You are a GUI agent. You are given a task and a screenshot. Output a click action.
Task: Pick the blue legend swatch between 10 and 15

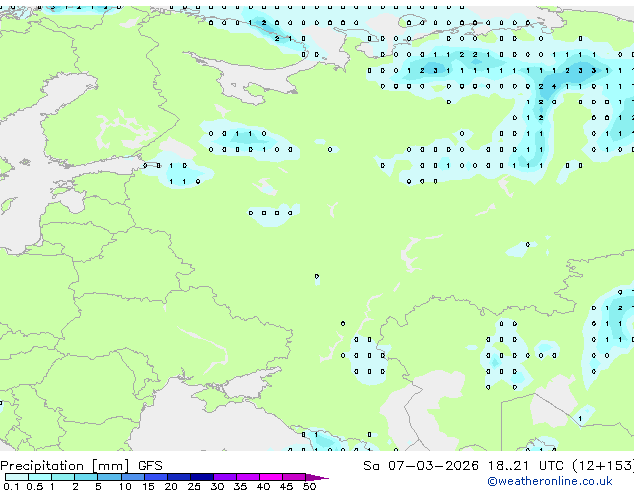pos(132,477)
